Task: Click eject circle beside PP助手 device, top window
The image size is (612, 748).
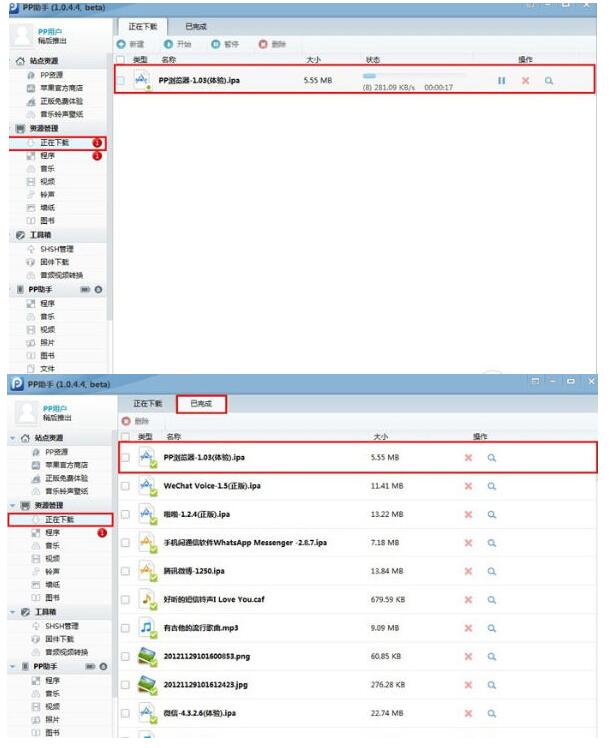Action: (x=98, y=290)
